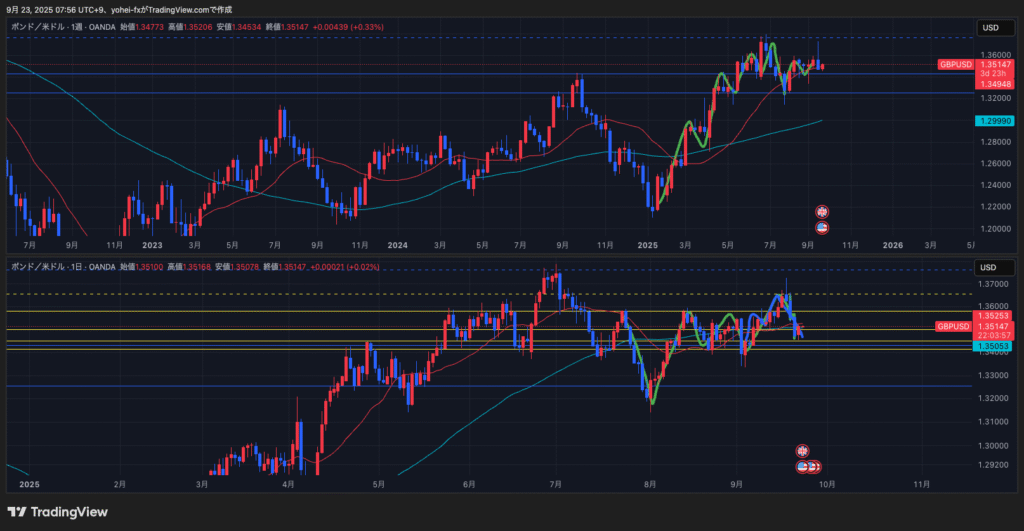Click the 2026 label on weekly time axis
The image size is (1024, 531).
point(893,245)
